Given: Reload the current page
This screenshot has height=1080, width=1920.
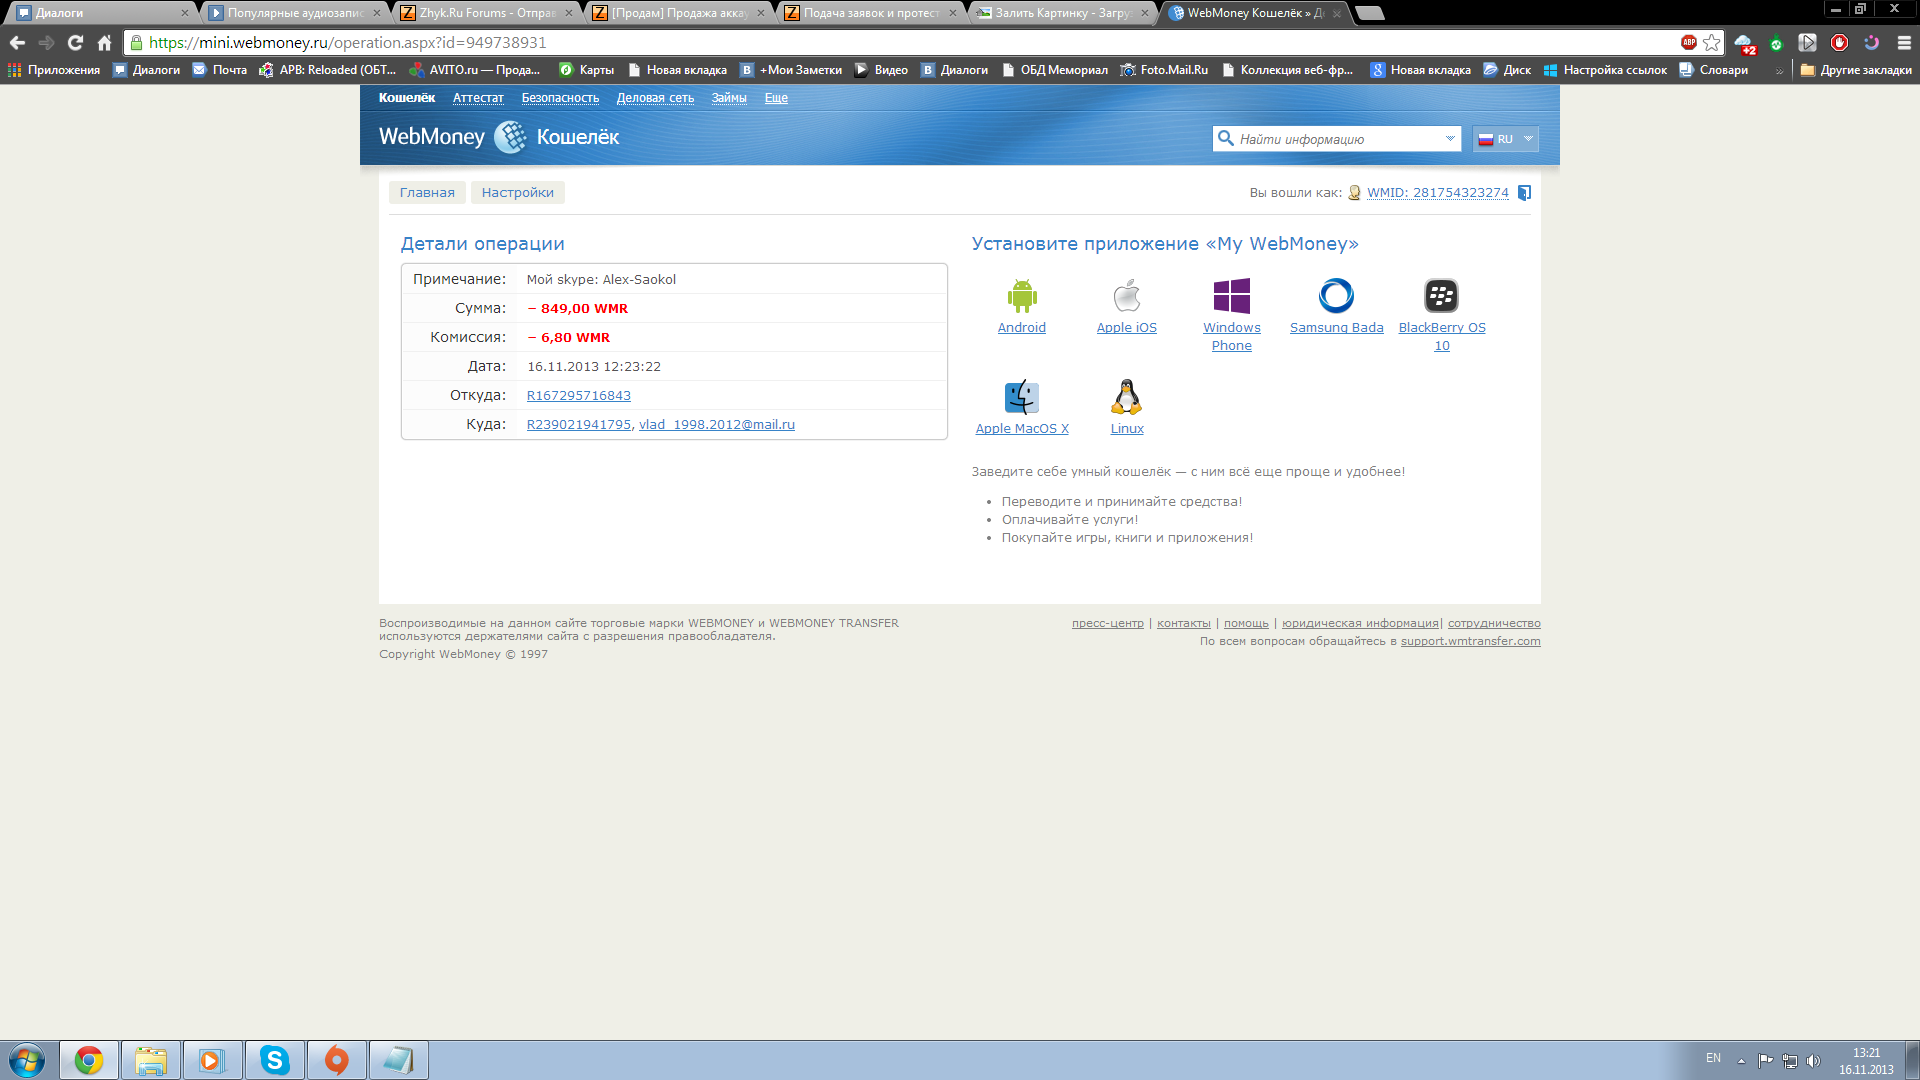Looking at the screenshot, I should pyautogui.click(x=75, y=43).
